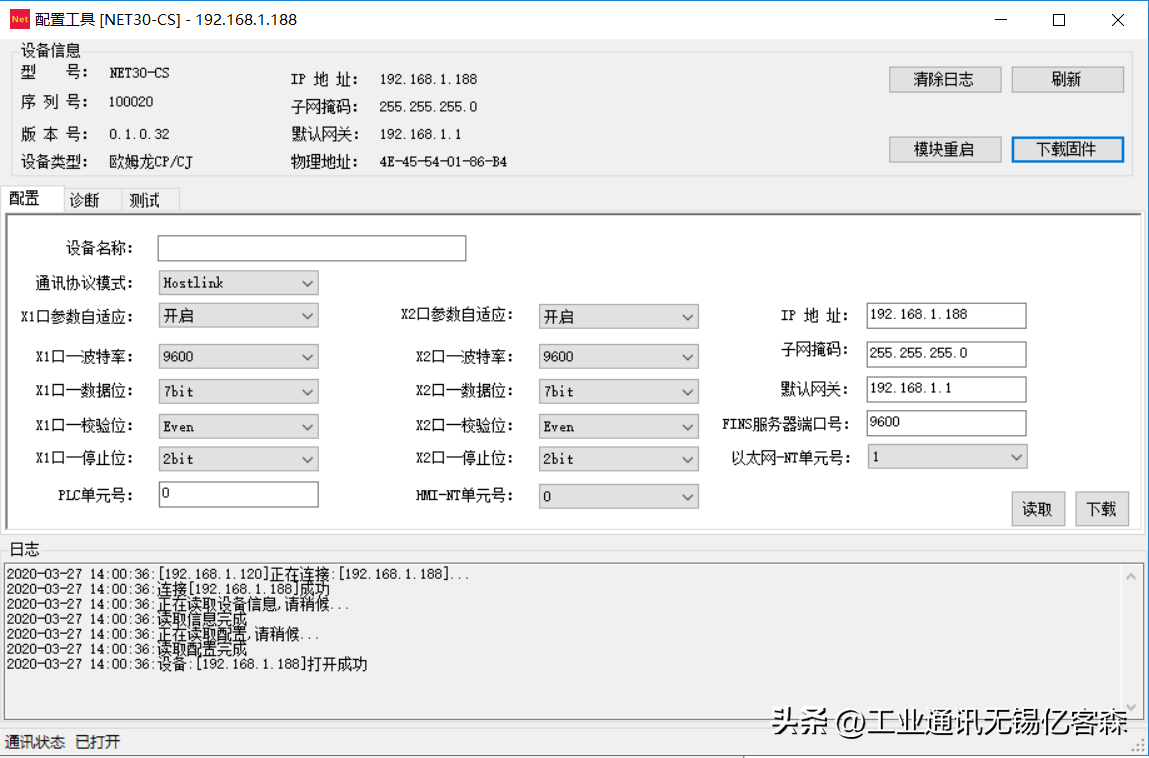Click the 下载 download config button
This screenshot has height=758, width=1149.
(1101, 509)
